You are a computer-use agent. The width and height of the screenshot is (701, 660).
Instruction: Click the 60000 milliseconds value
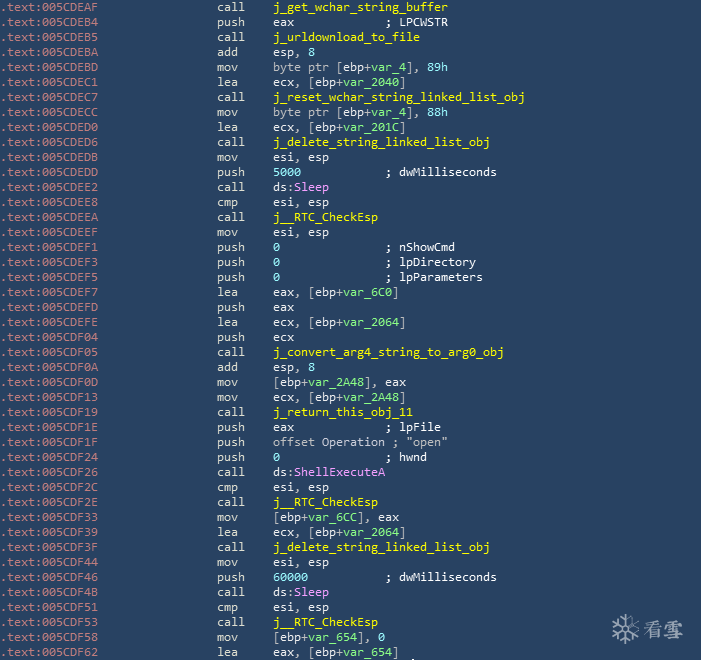291,577
